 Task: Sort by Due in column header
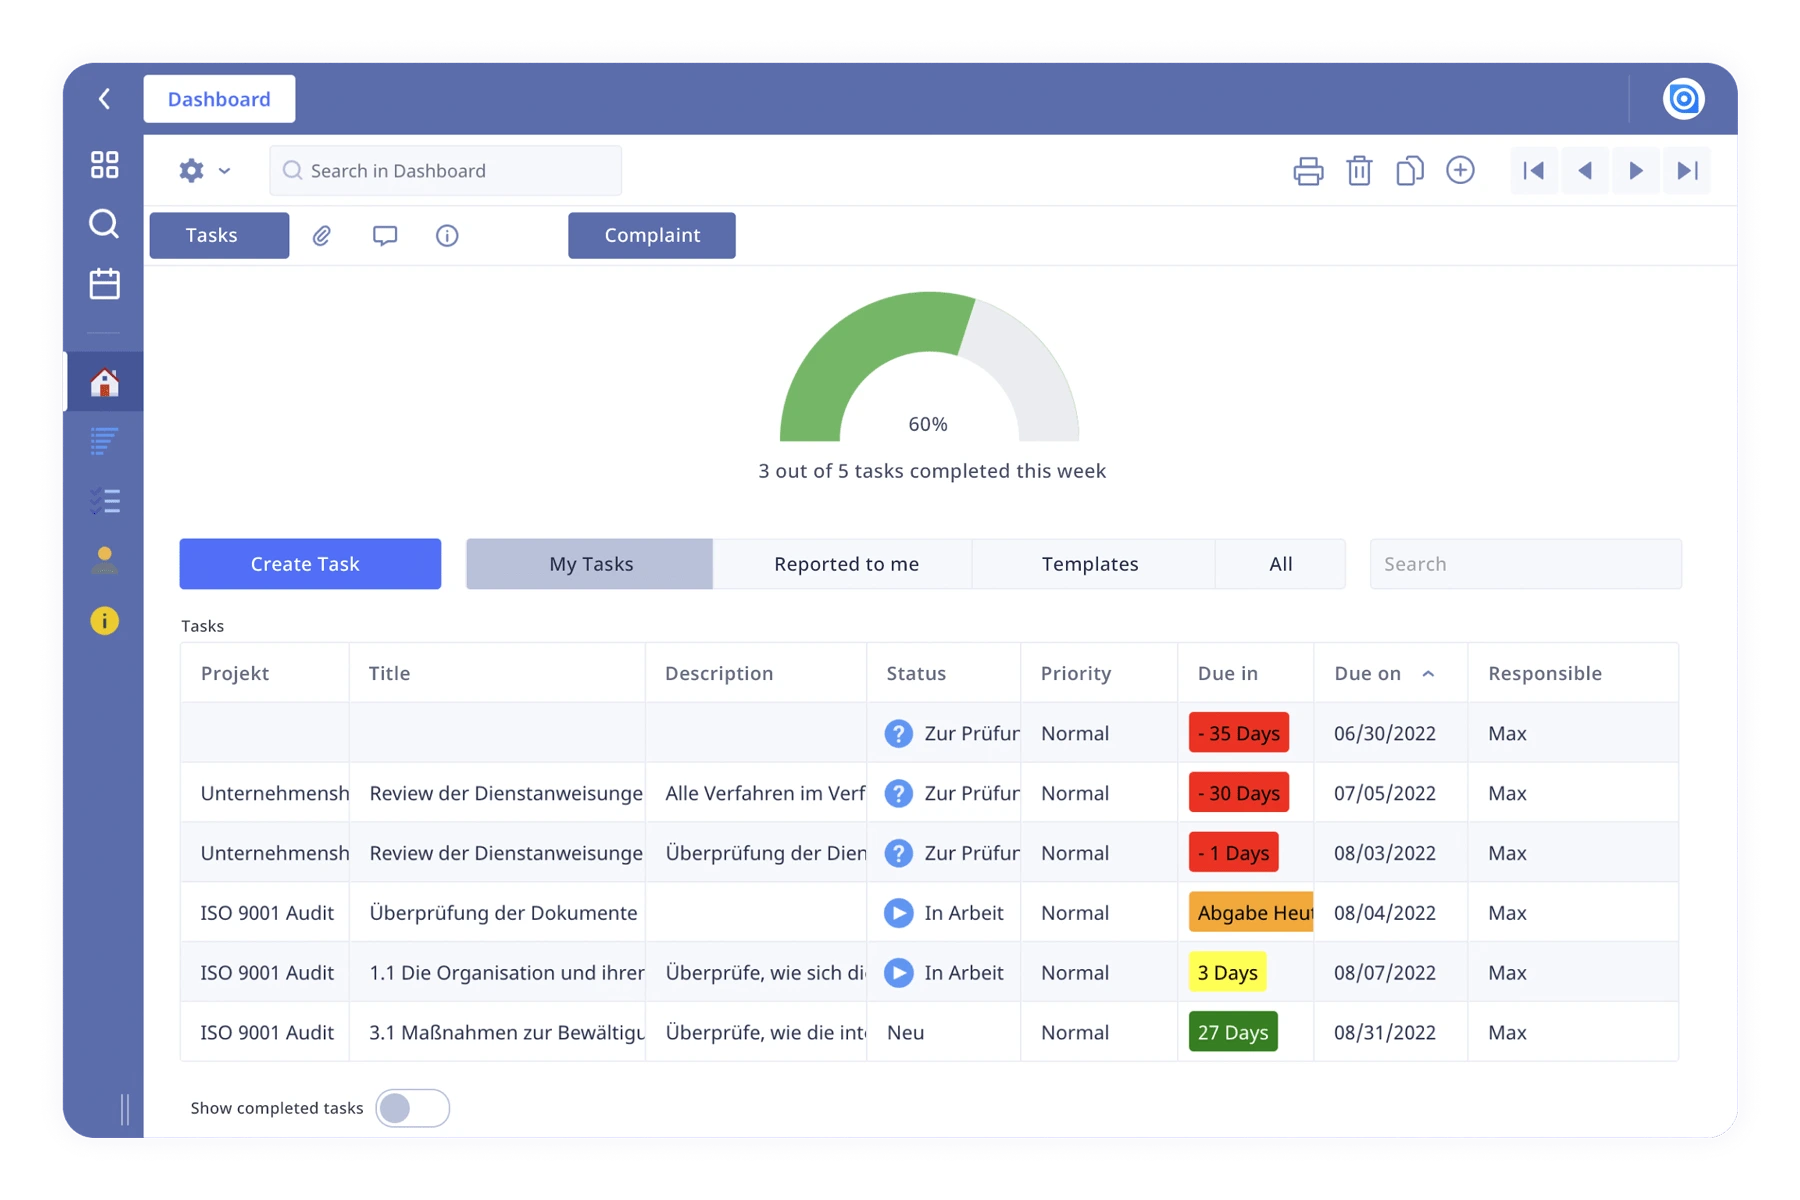pyautogui.click(x=1245, y=673)
